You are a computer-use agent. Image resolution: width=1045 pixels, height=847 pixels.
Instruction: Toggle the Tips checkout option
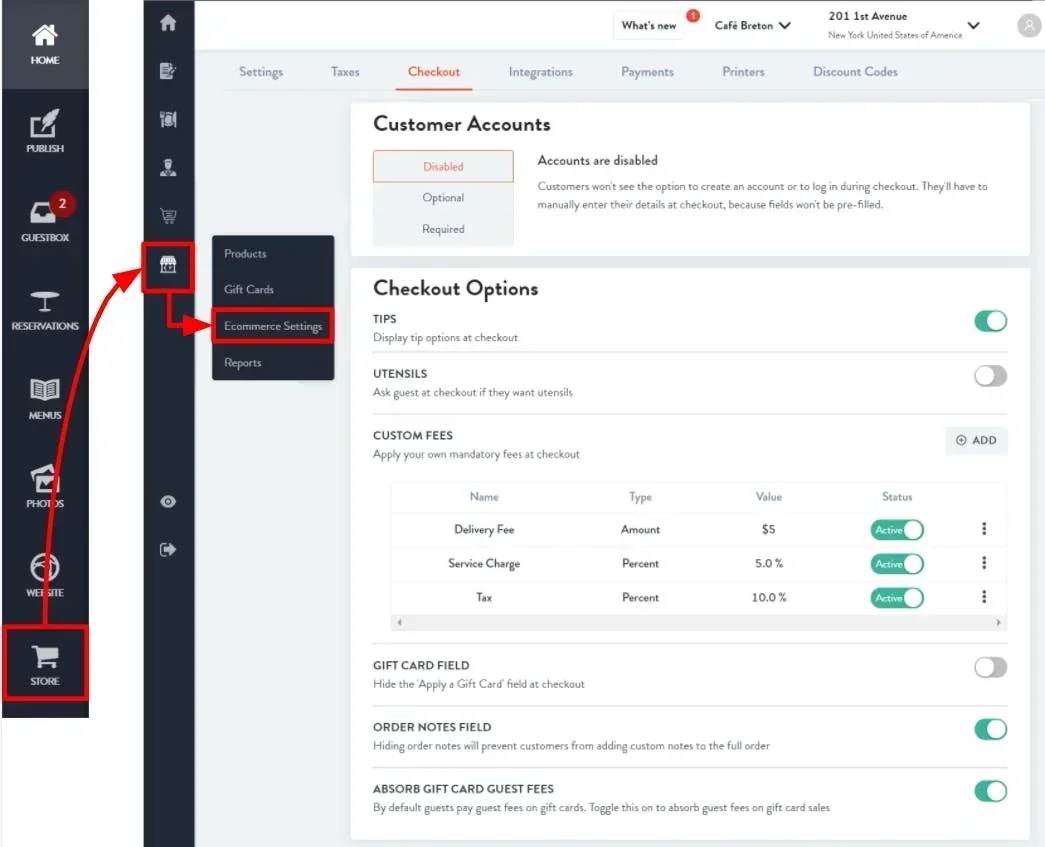click(990, 321)
